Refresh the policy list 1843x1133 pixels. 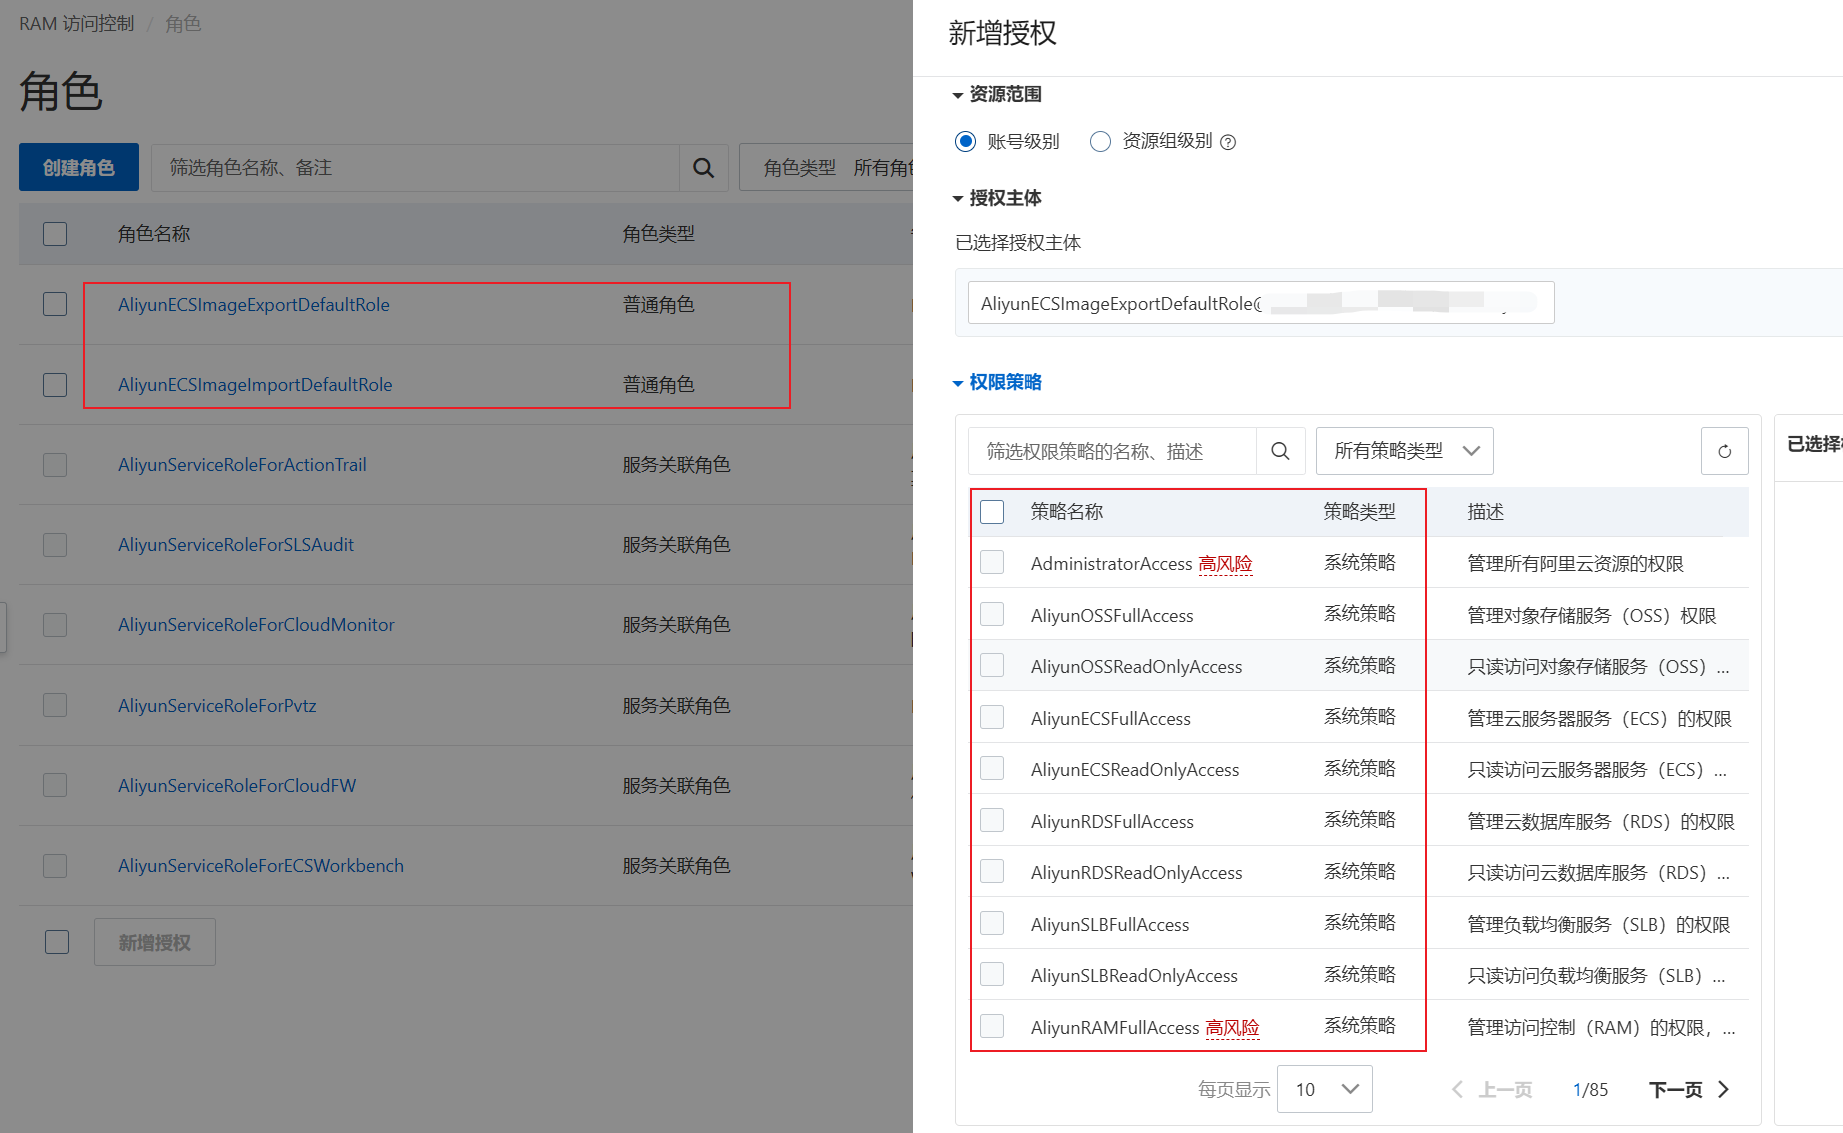coord(1724,451)
